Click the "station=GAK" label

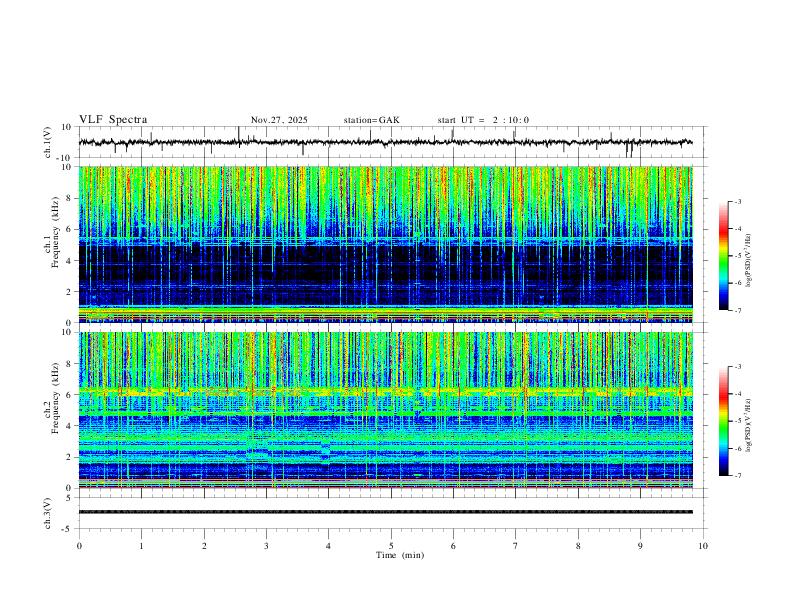371,120
